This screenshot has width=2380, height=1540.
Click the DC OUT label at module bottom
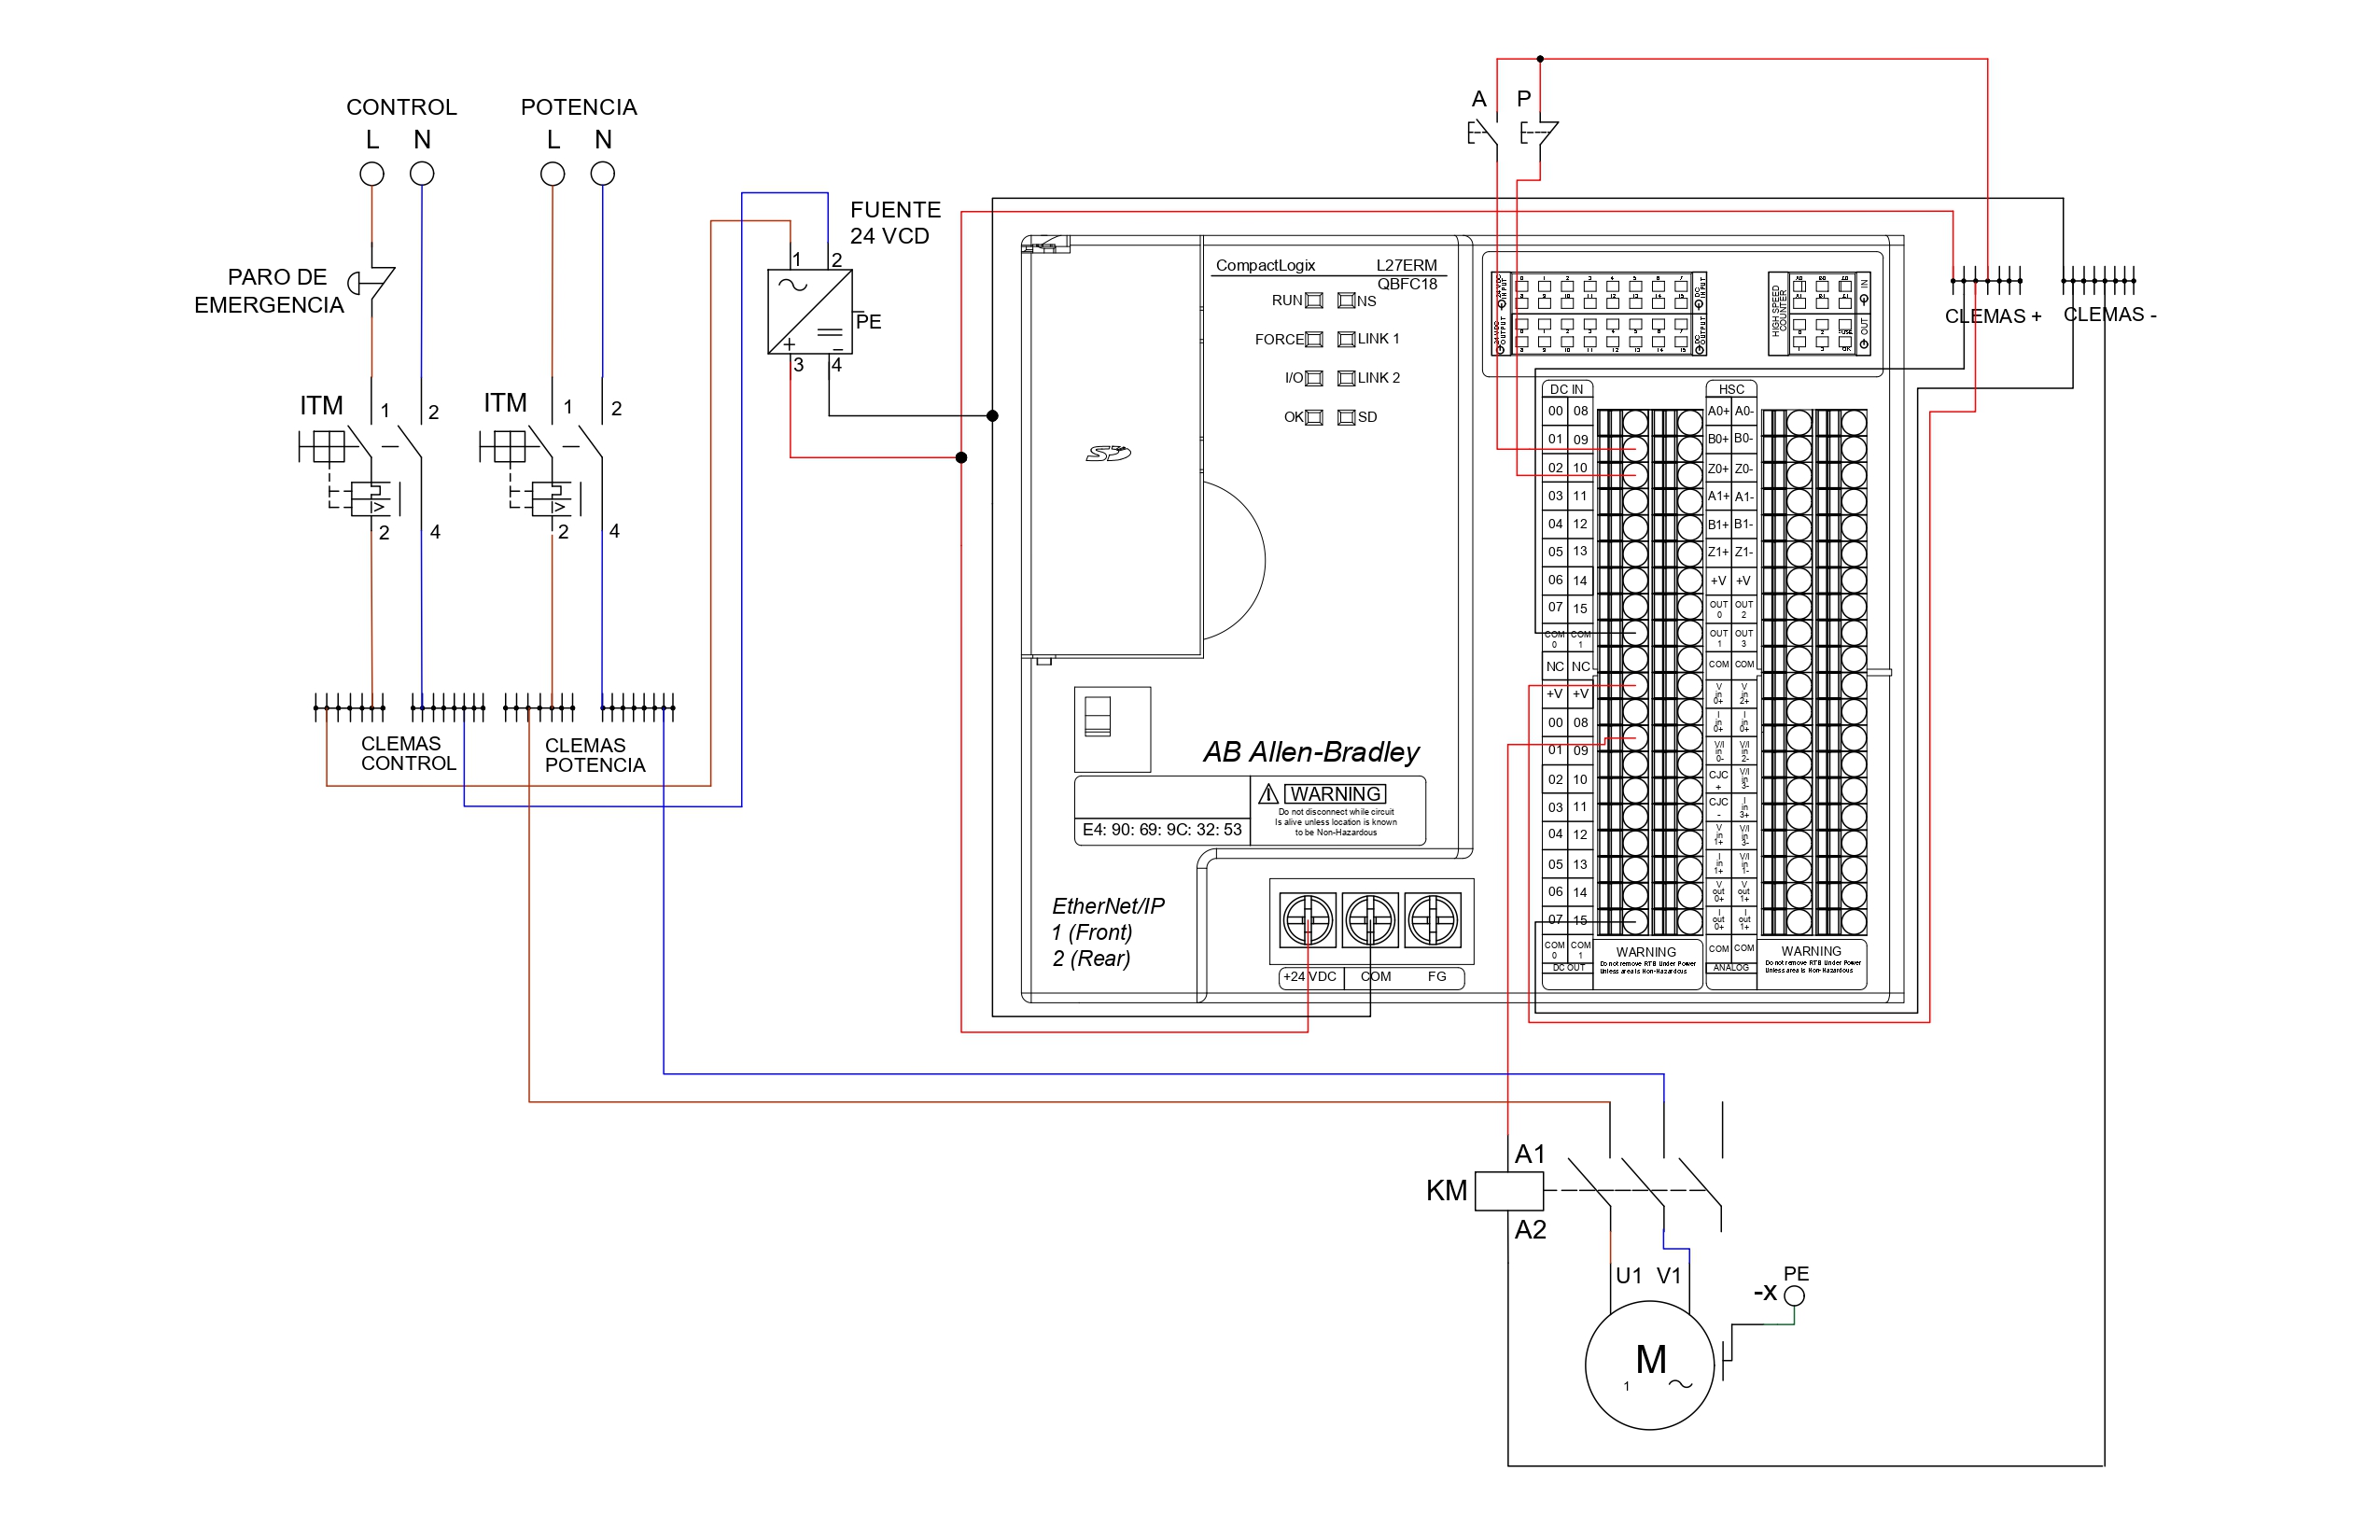(x=1568, y=968)
